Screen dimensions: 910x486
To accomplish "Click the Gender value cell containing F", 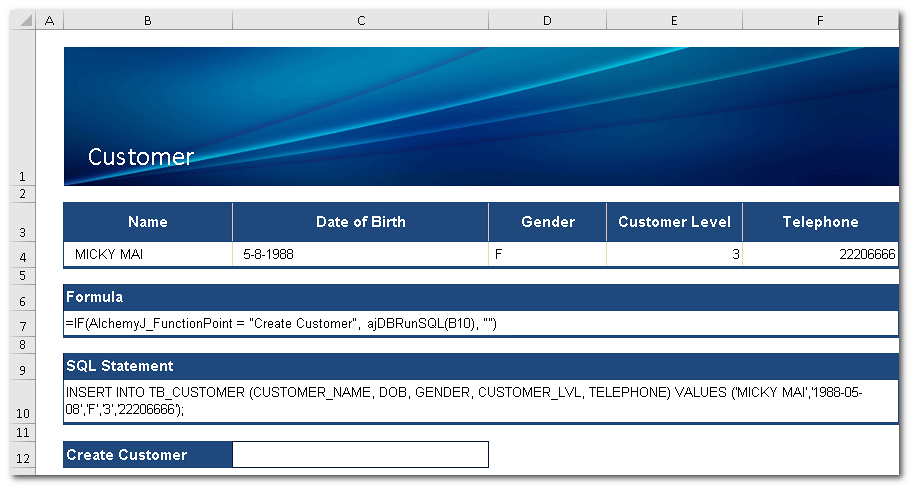I will pos(547,255).
